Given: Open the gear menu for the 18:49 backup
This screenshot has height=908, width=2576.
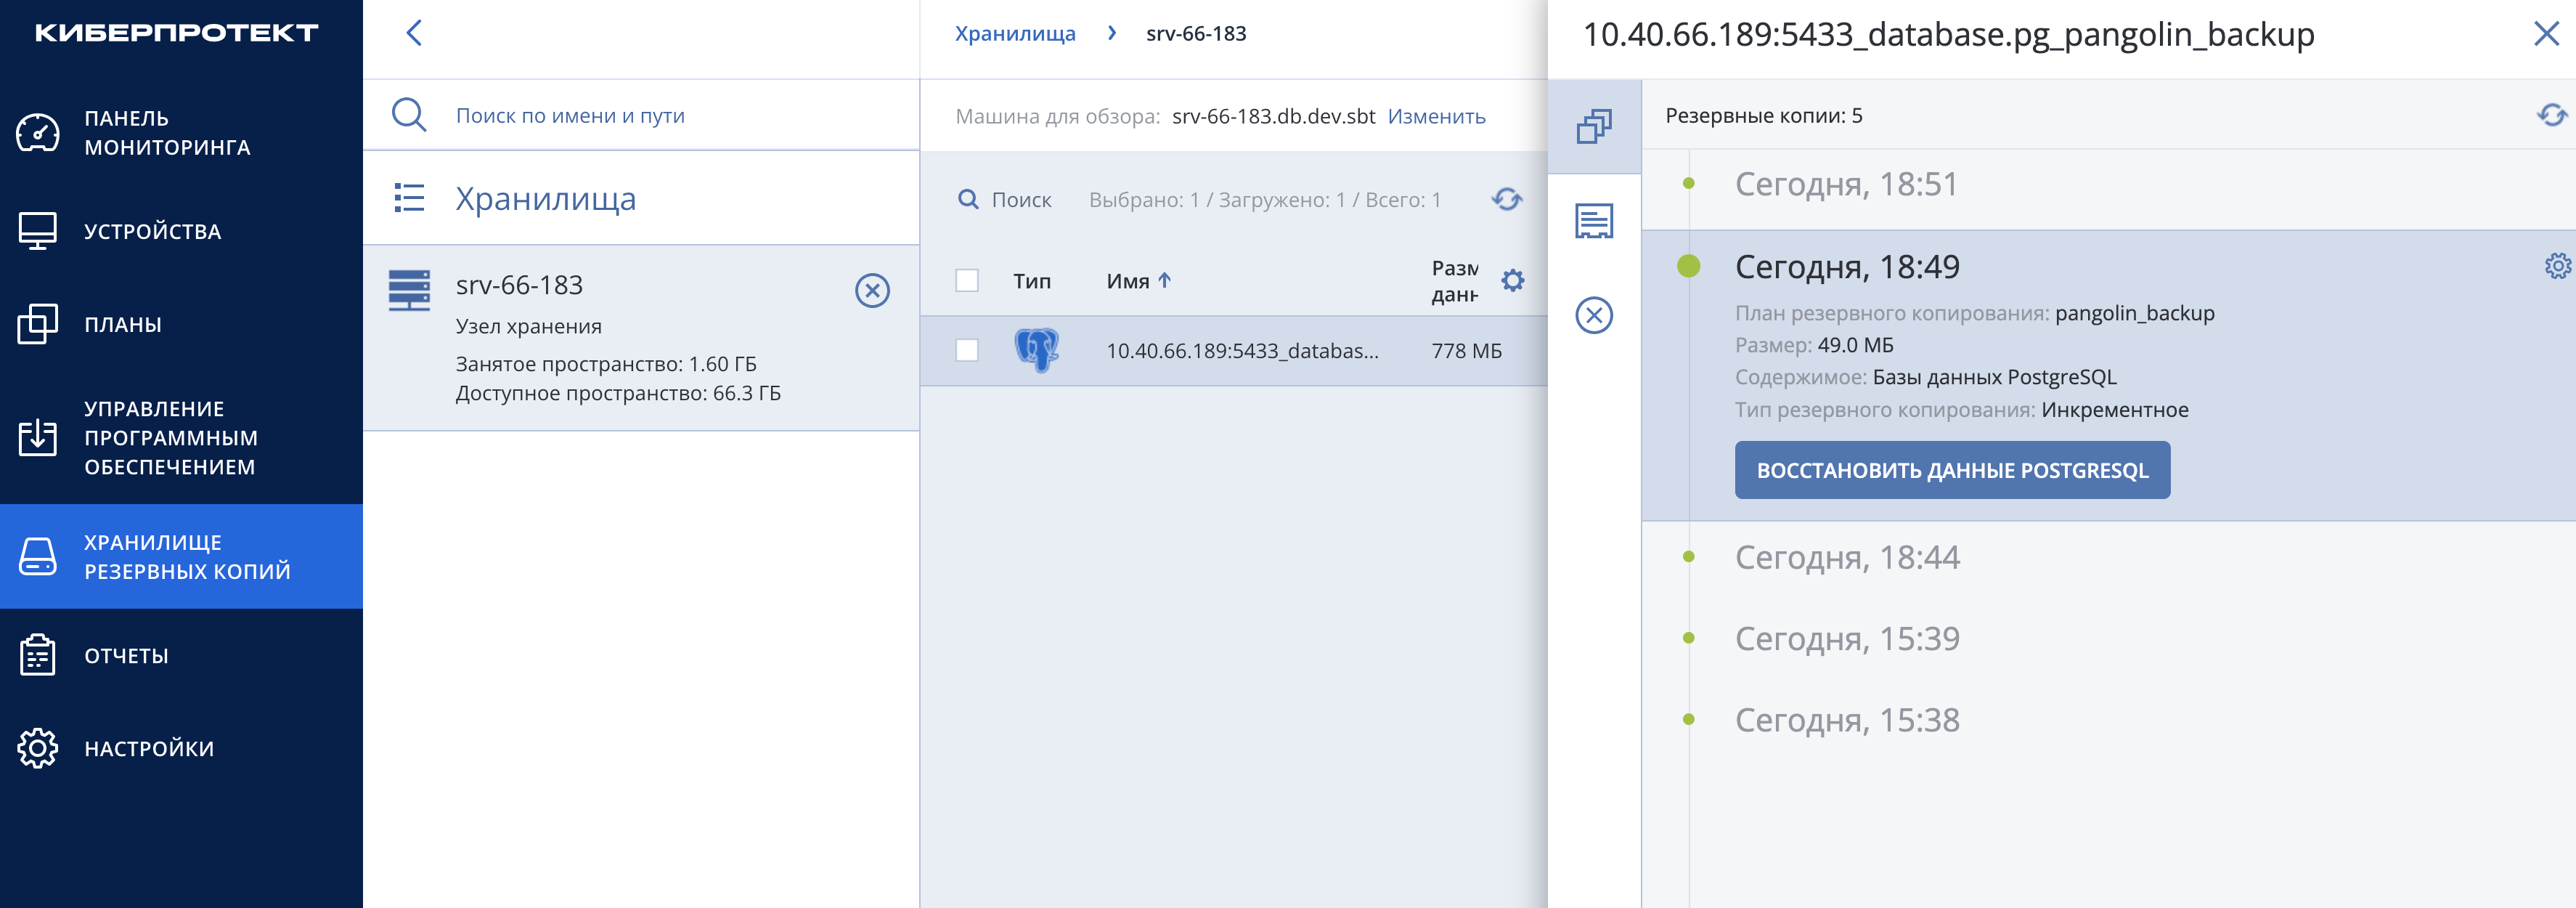Looking at the screenshot, I should point(2558,266).
